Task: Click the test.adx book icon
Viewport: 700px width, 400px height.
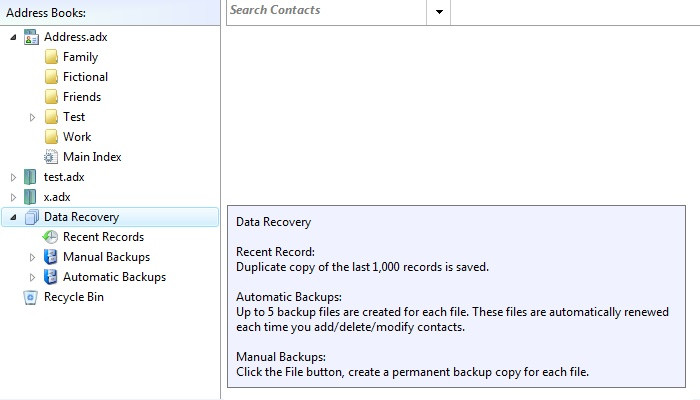Action: click(30, 177)
